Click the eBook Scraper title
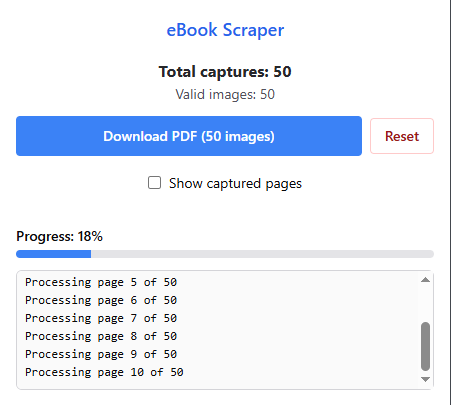This screenshot has height=405, width=451. pos(225,30)
